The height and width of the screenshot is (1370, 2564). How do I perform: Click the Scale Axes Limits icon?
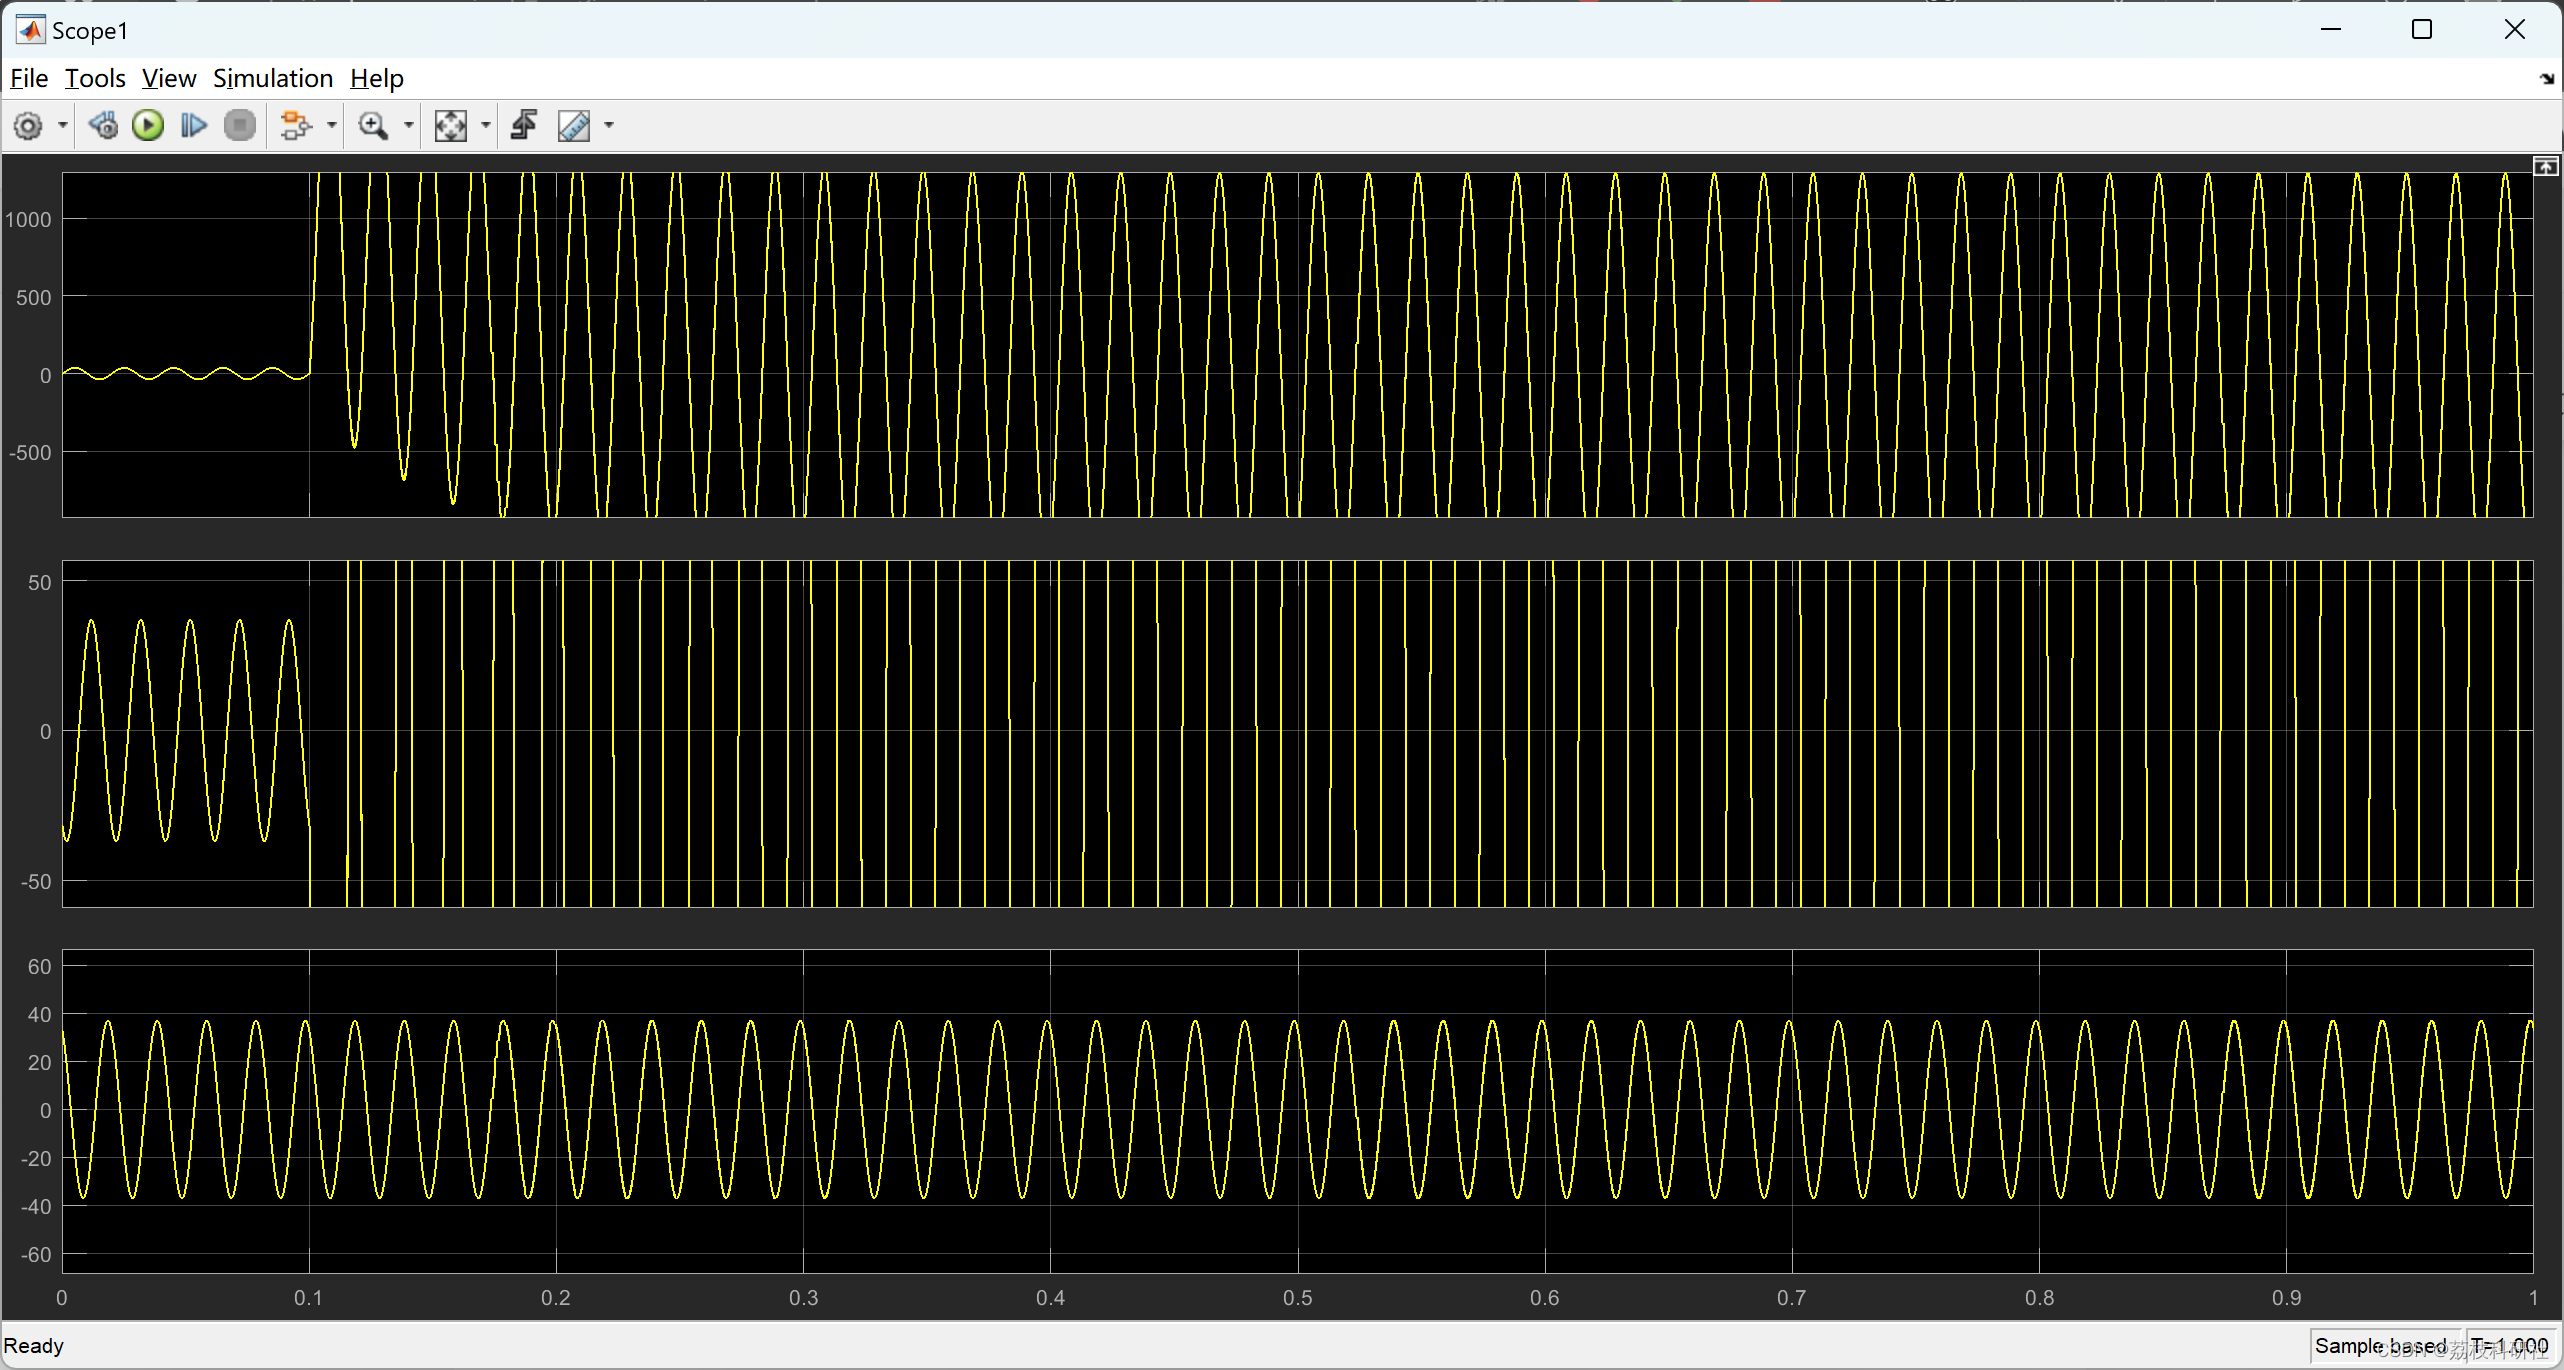[451, 126]
